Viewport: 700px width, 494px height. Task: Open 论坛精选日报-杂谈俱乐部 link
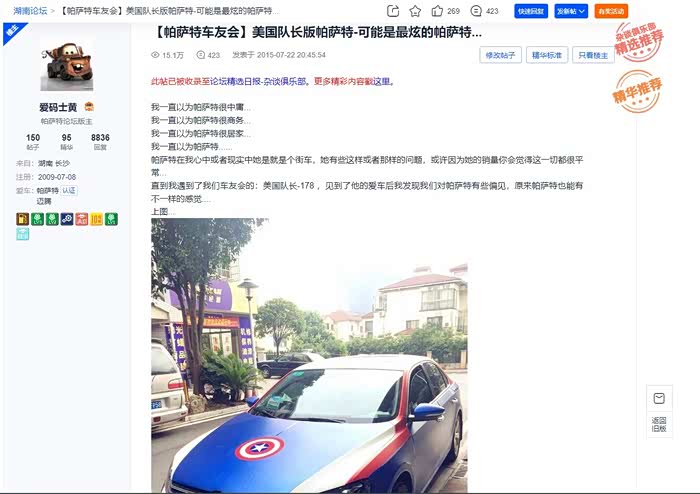[x=258, y=81]
